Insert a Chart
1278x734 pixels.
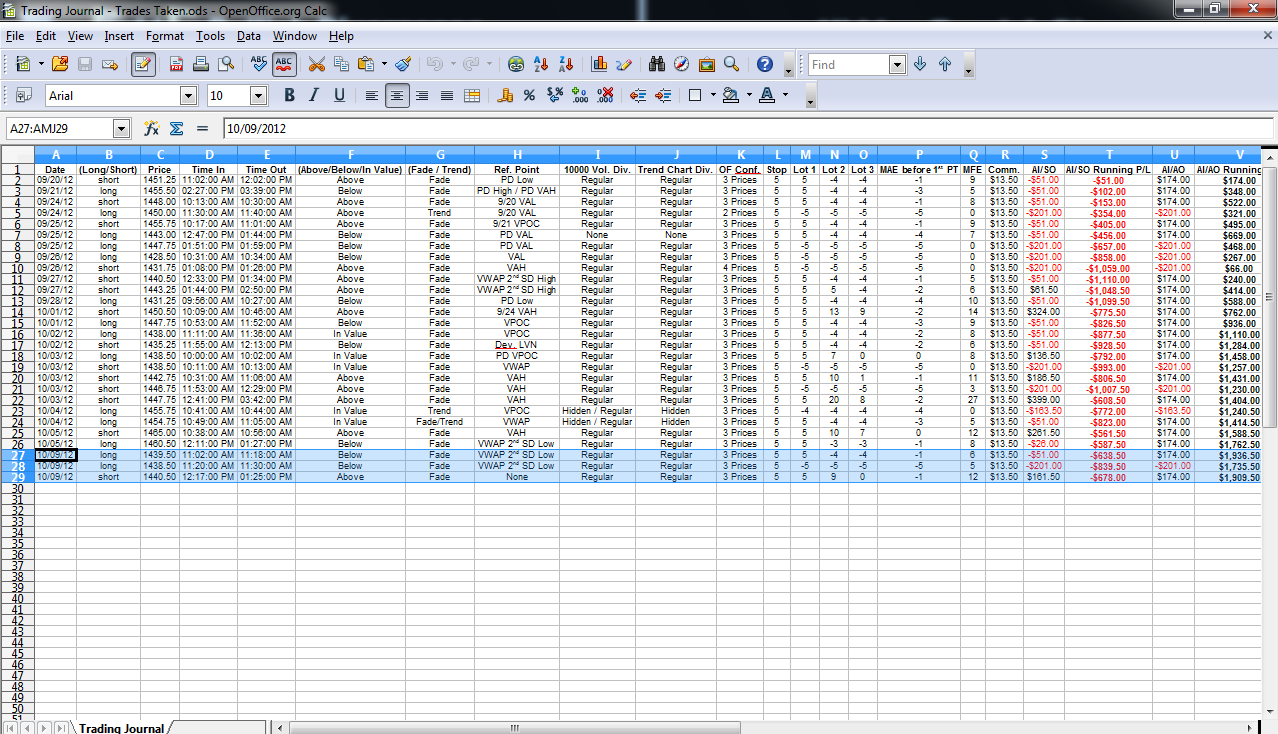tap(600, 64)
